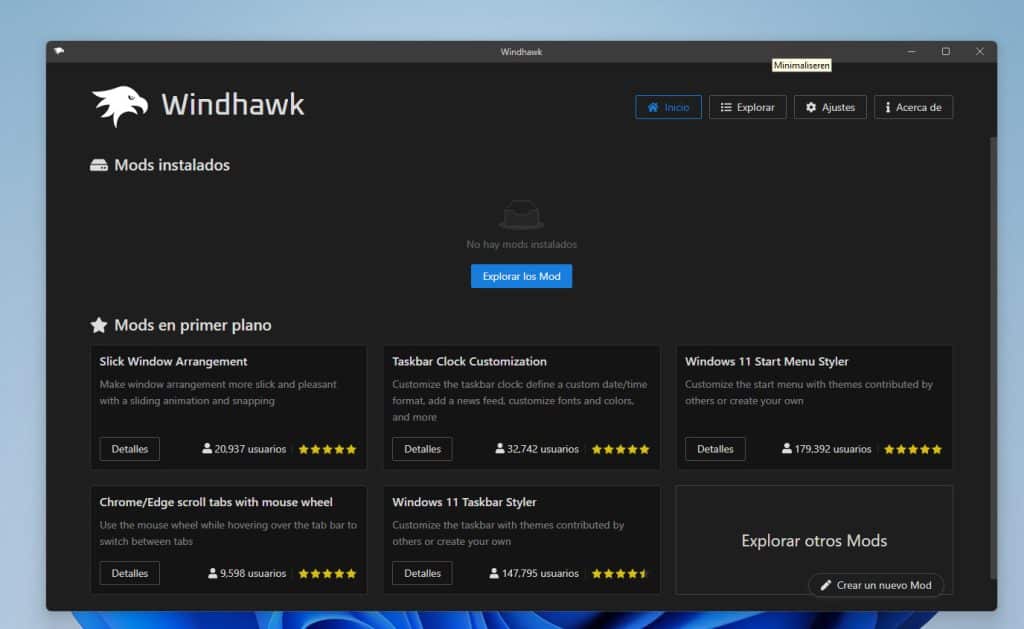Viewport: 1024px width, 629px height.
Task: Click user icon beside 179,392 usuarios
Action: point(787,449)
